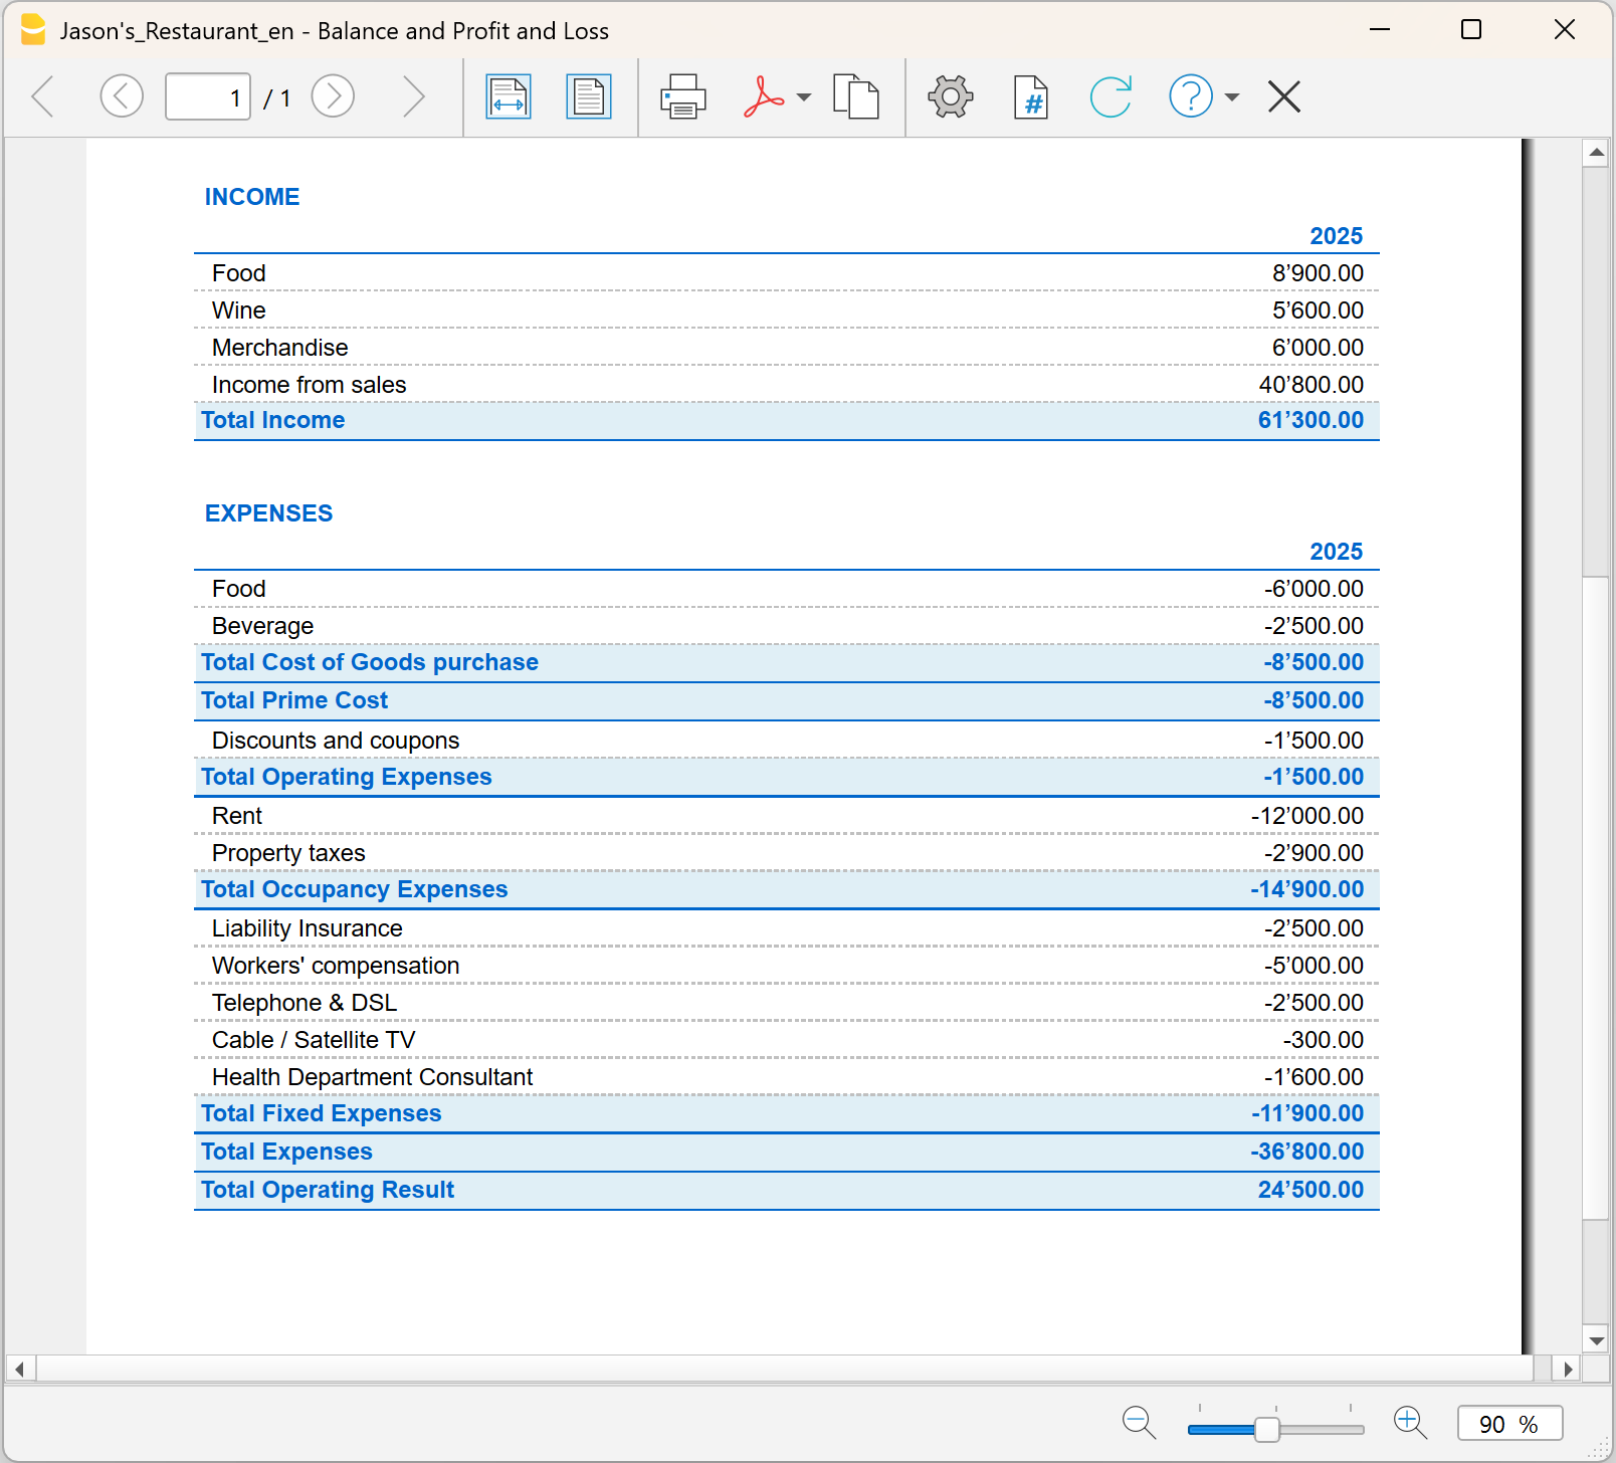
Task: Close the print preview with X
Action: (x=1284, y=97)
